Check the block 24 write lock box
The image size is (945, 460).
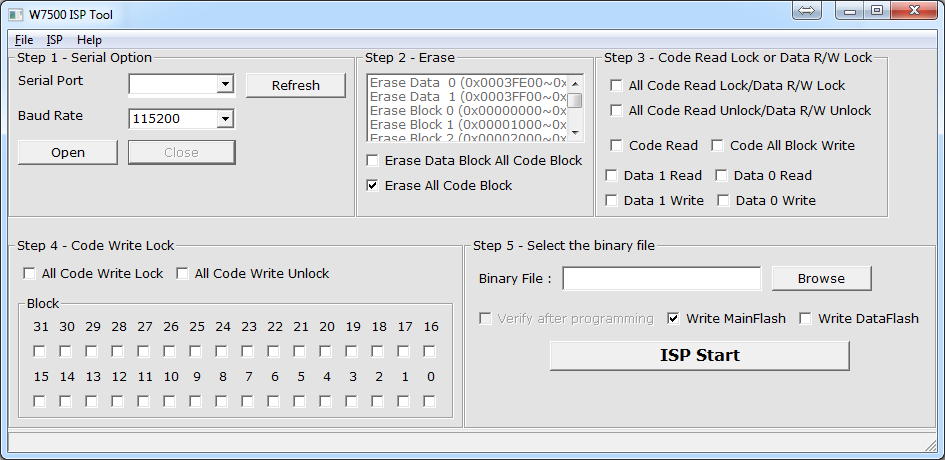(221, 351)
